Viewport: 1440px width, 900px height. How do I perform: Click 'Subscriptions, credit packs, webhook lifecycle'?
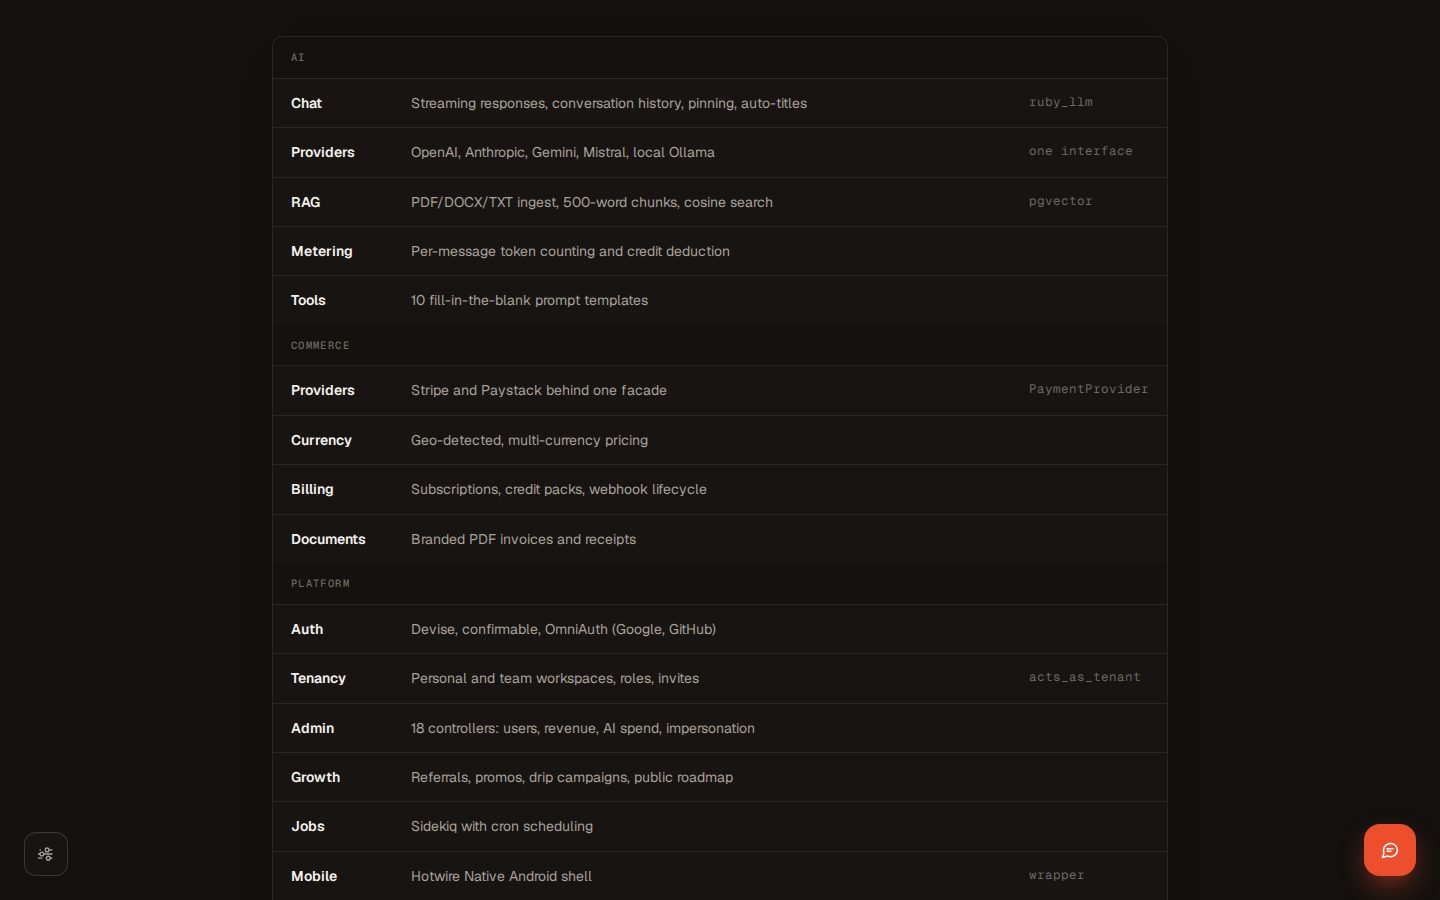[x=558, y=489]
